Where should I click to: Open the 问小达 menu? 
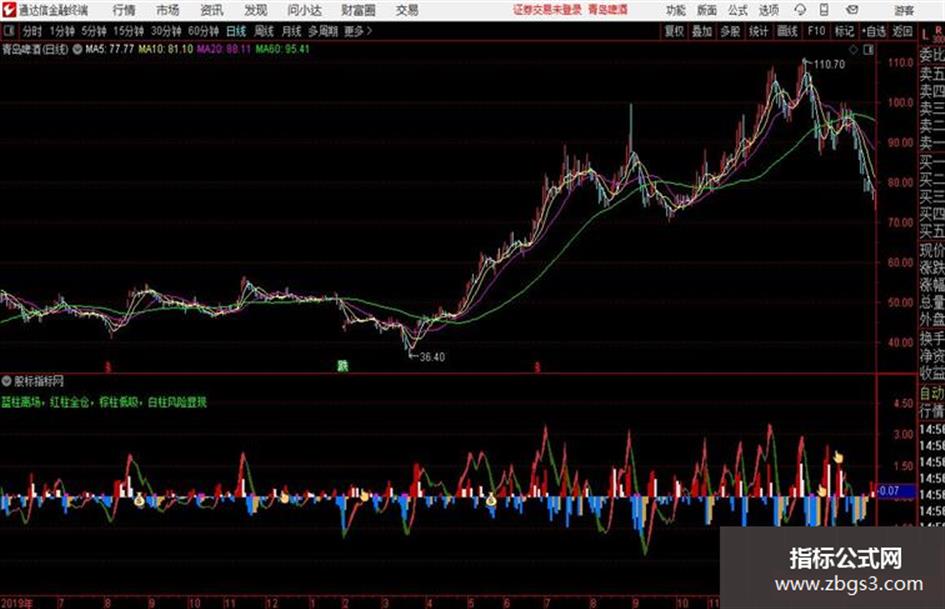click(304, 10)
